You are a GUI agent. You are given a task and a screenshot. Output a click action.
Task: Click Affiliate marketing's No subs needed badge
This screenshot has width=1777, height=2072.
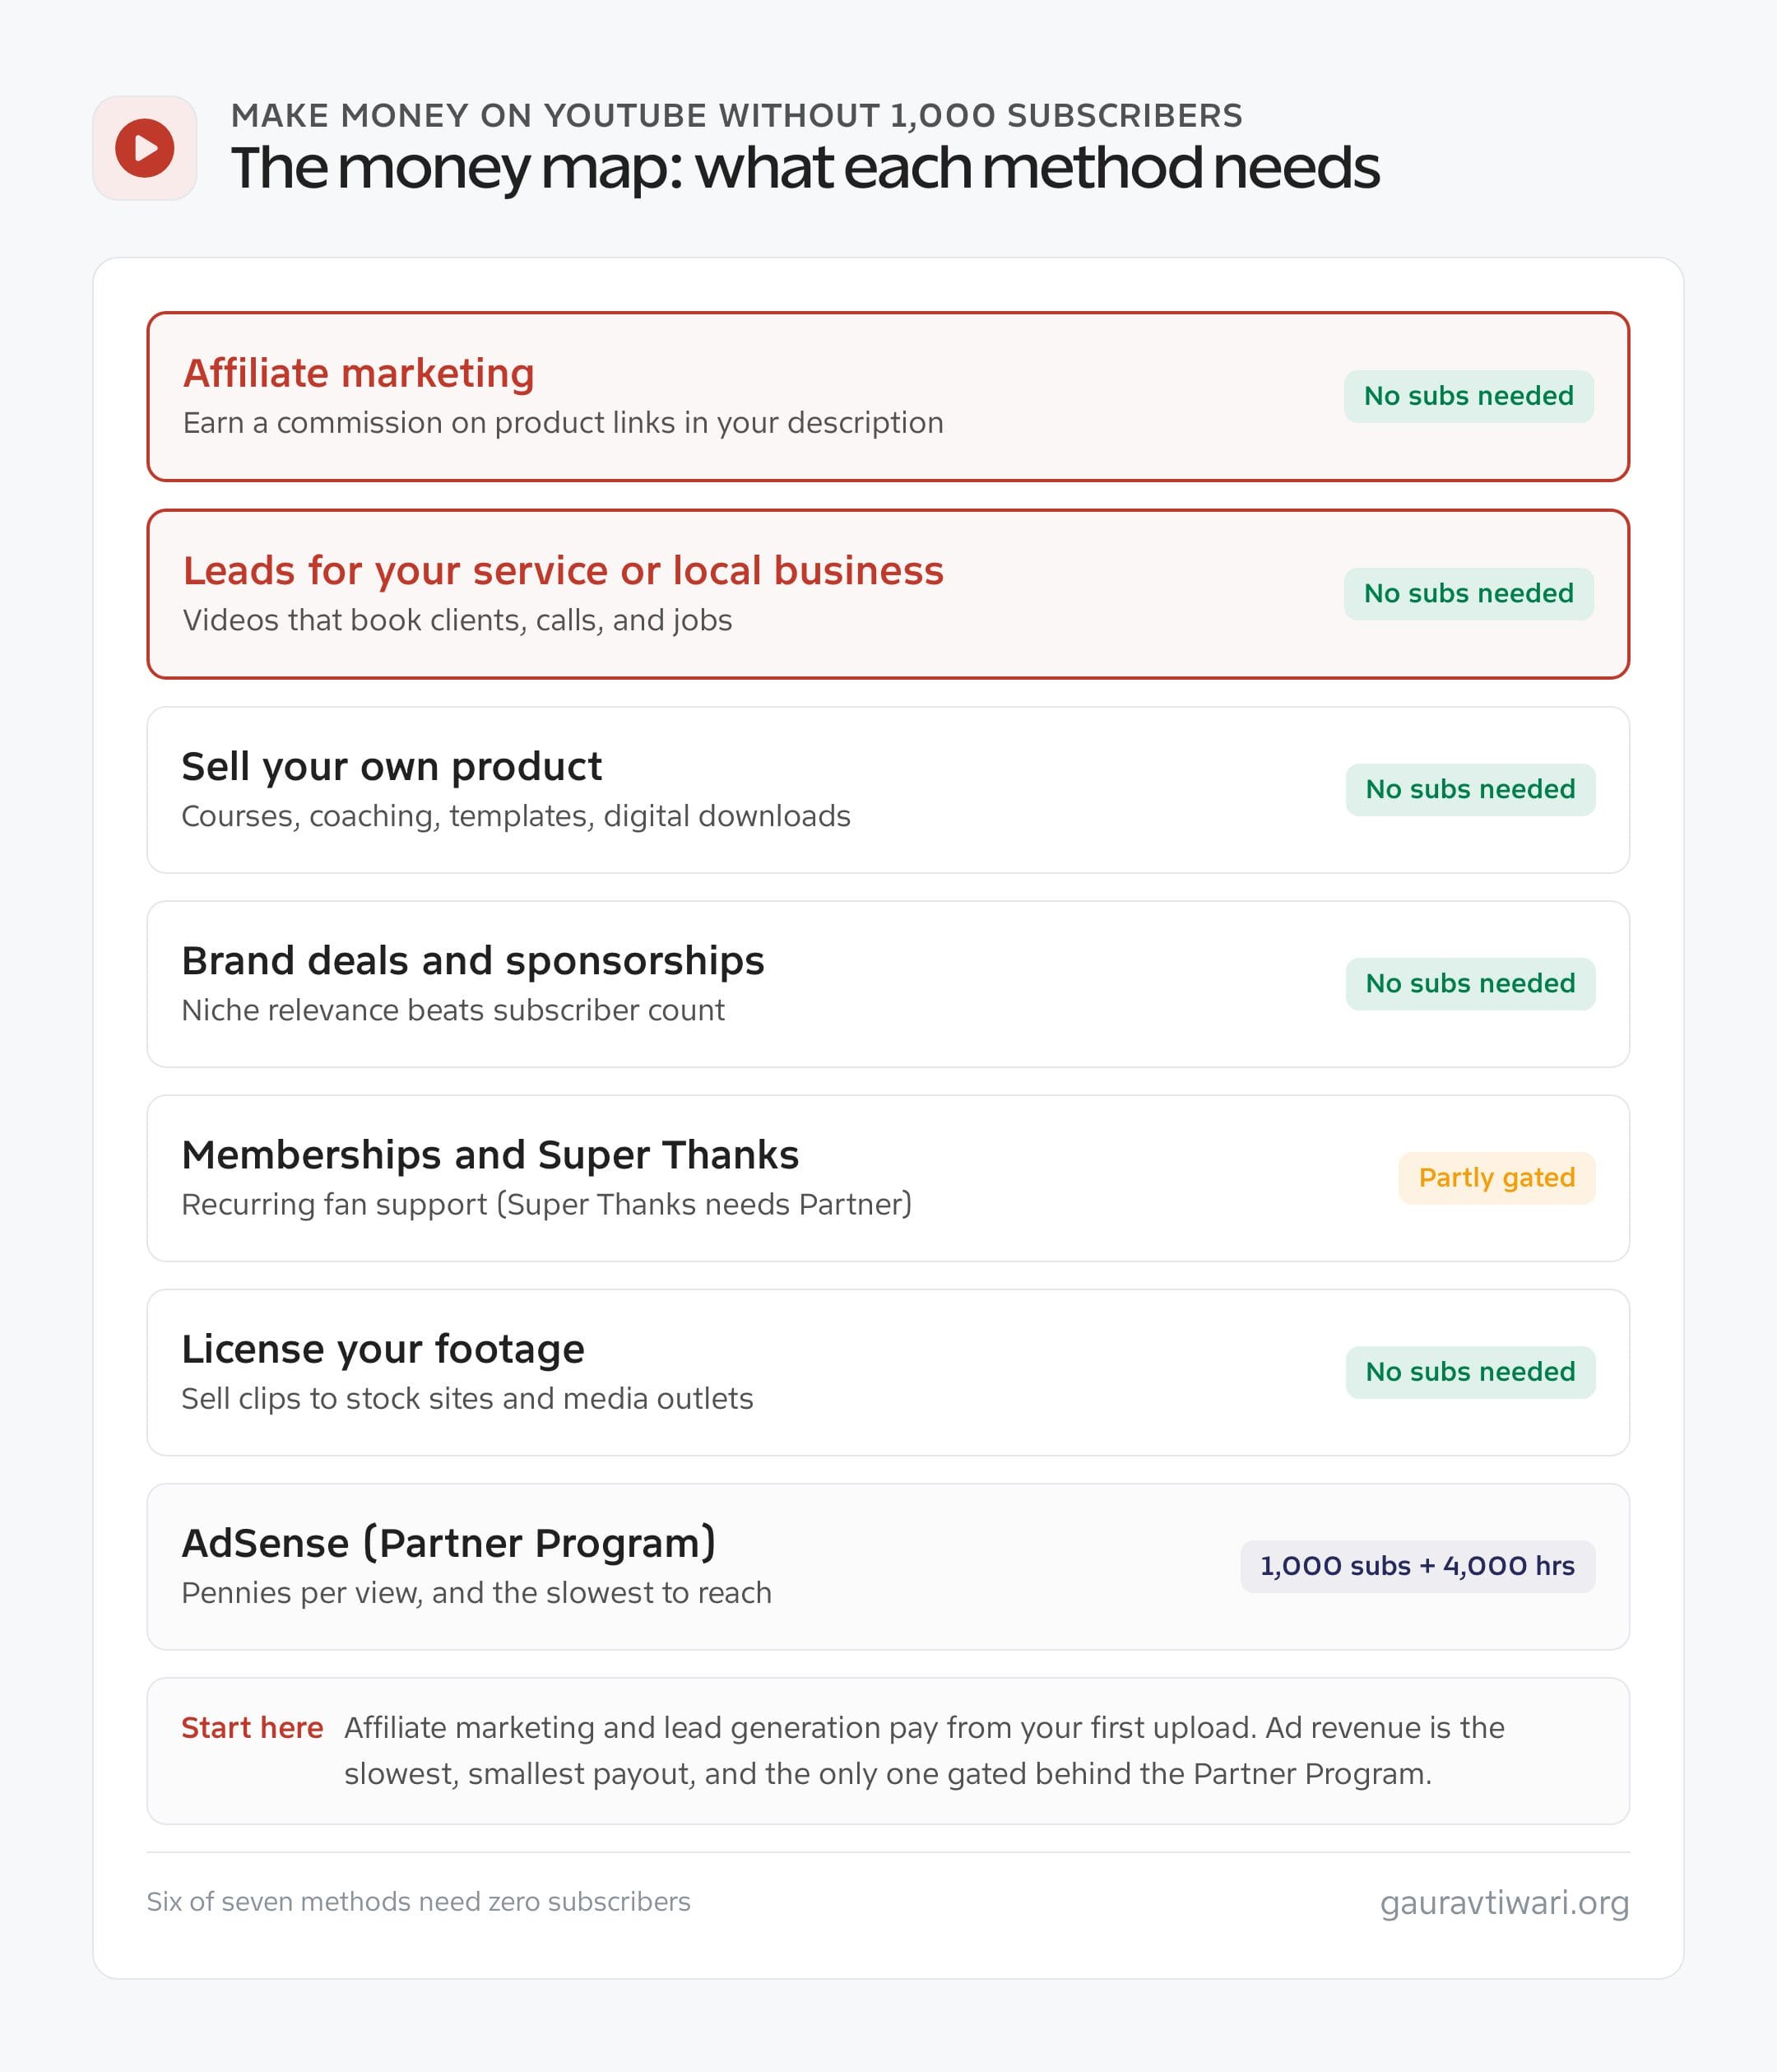click(1468, 396)
